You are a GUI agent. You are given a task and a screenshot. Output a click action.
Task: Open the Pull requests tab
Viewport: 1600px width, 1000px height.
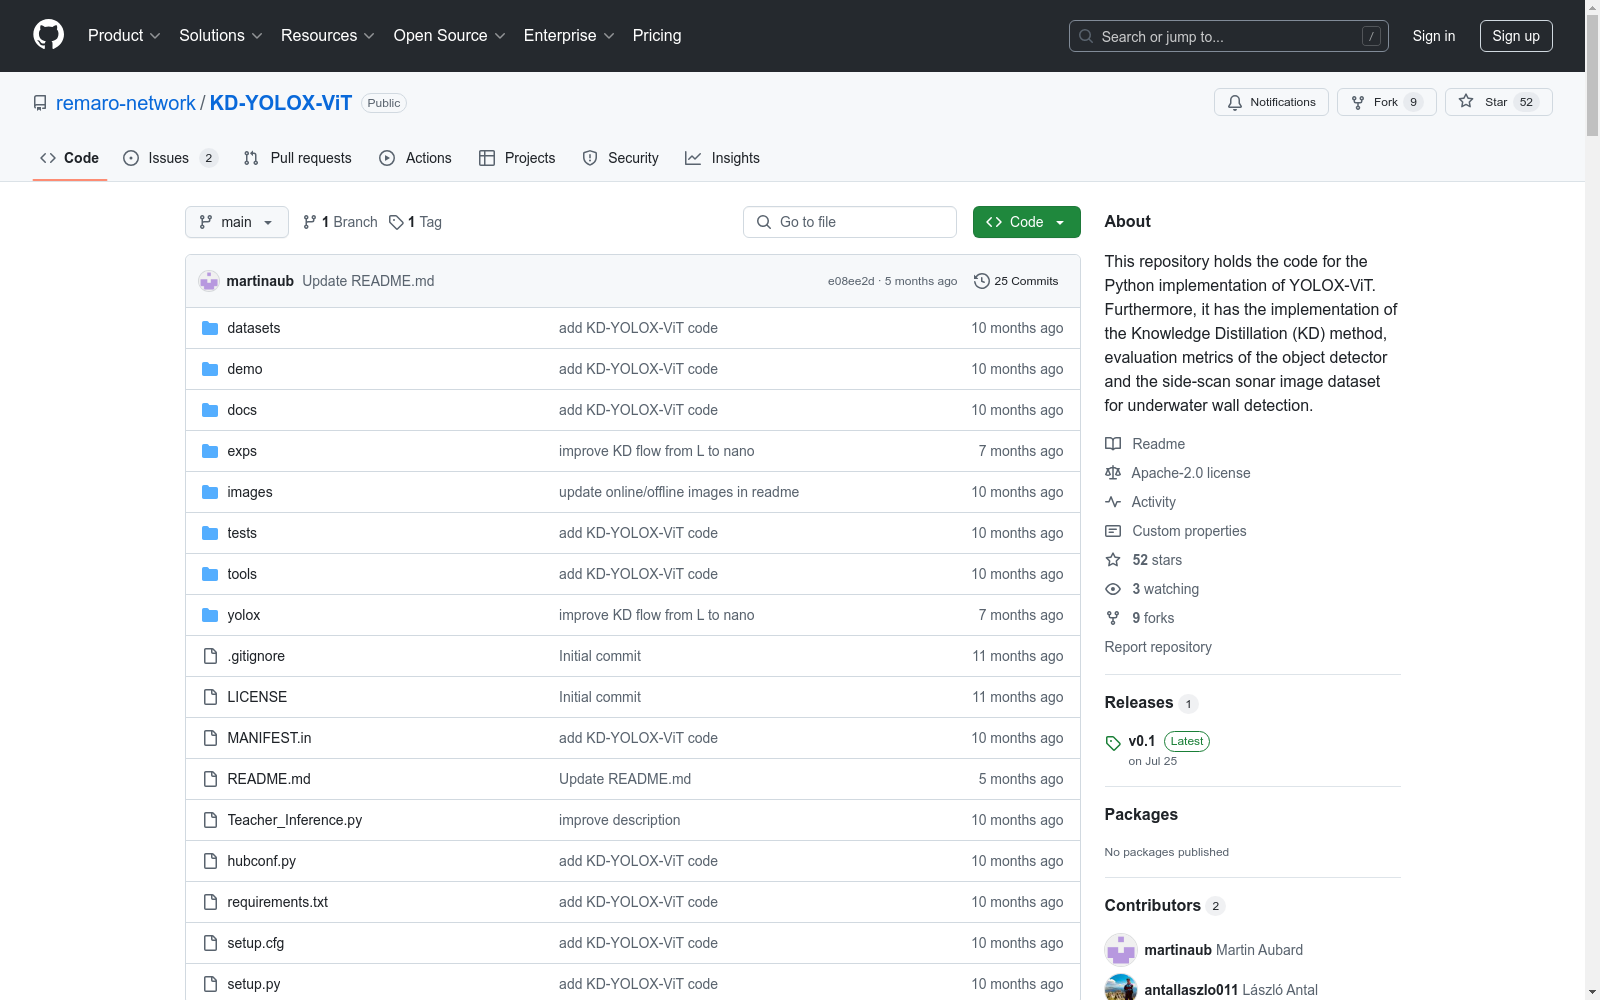coord(298,158)
